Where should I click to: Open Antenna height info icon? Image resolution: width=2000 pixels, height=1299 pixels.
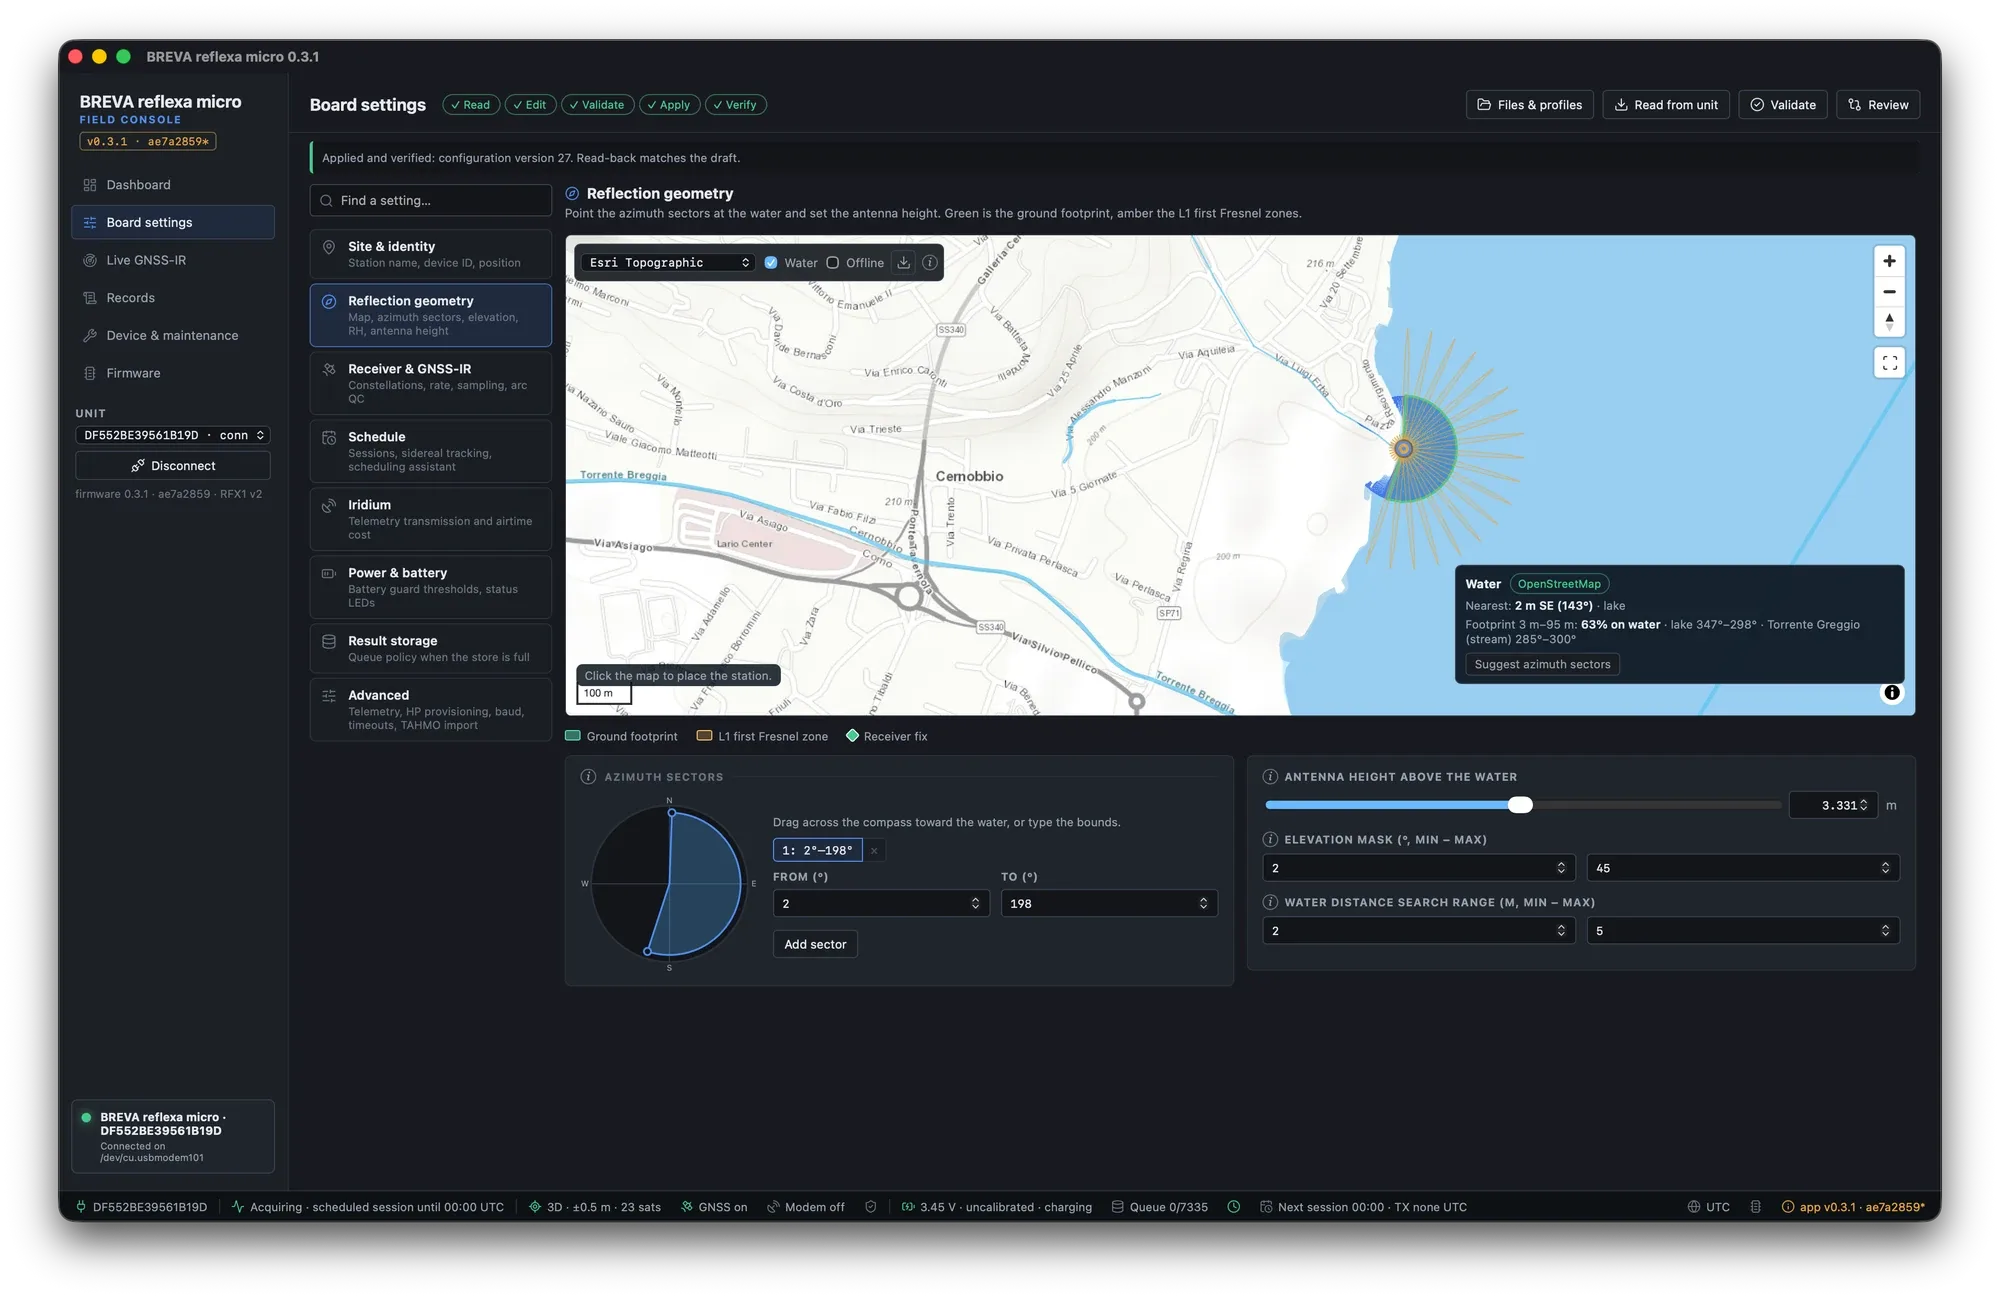(1270, 777)
